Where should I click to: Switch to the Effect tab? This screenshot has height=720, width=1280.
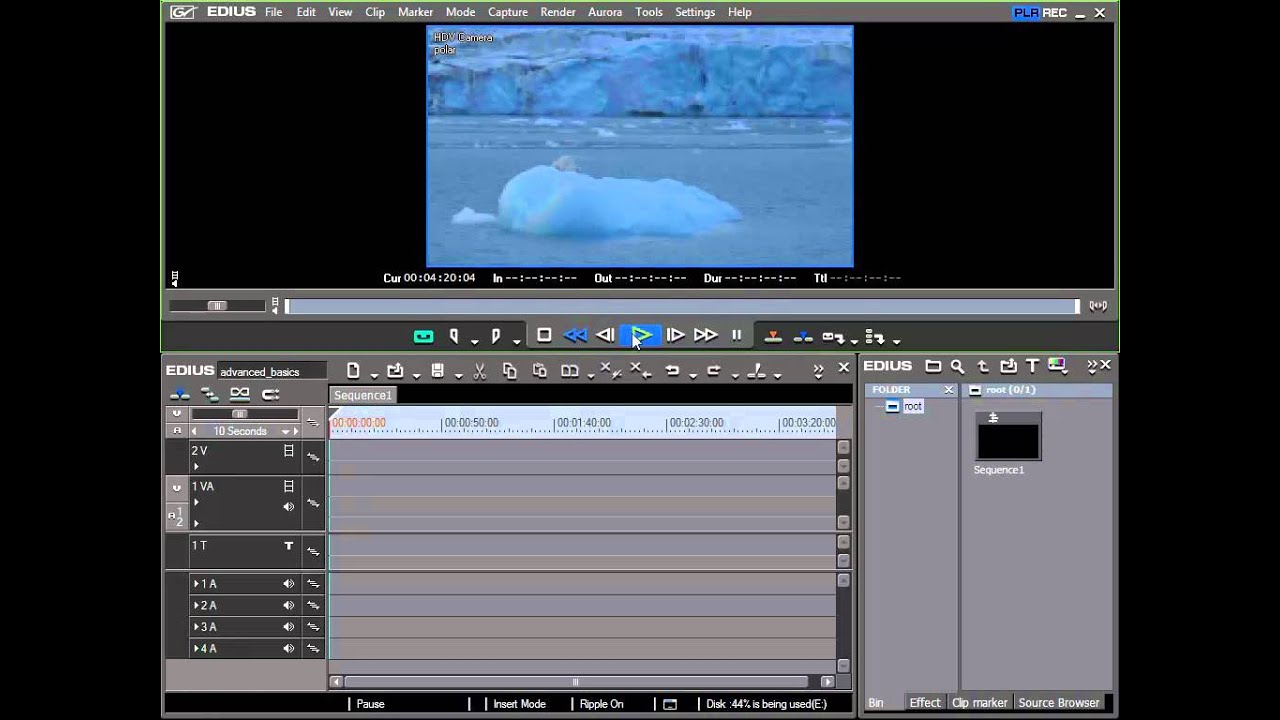pyautogui.click(x=925, y=703)
